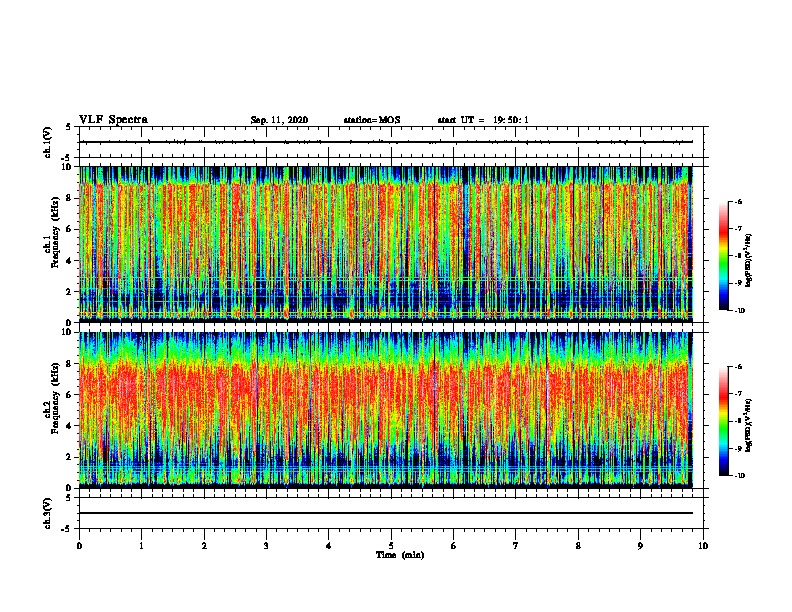Image resolution: width=792 pixels, height=612 pixels.
Task: Click the time axis tick label '5'
Action: pos(391,546)
